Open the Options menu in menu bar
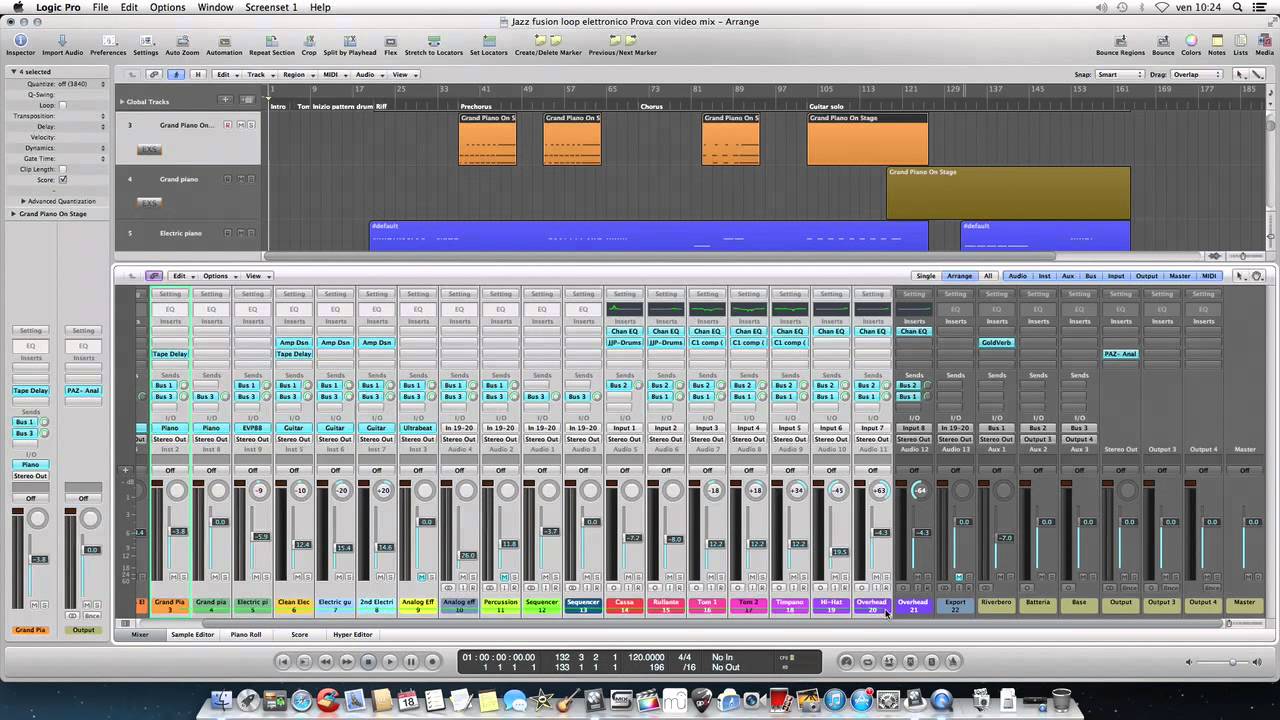The width and height of the screenshot is (1280, 720). coord(167,7)
